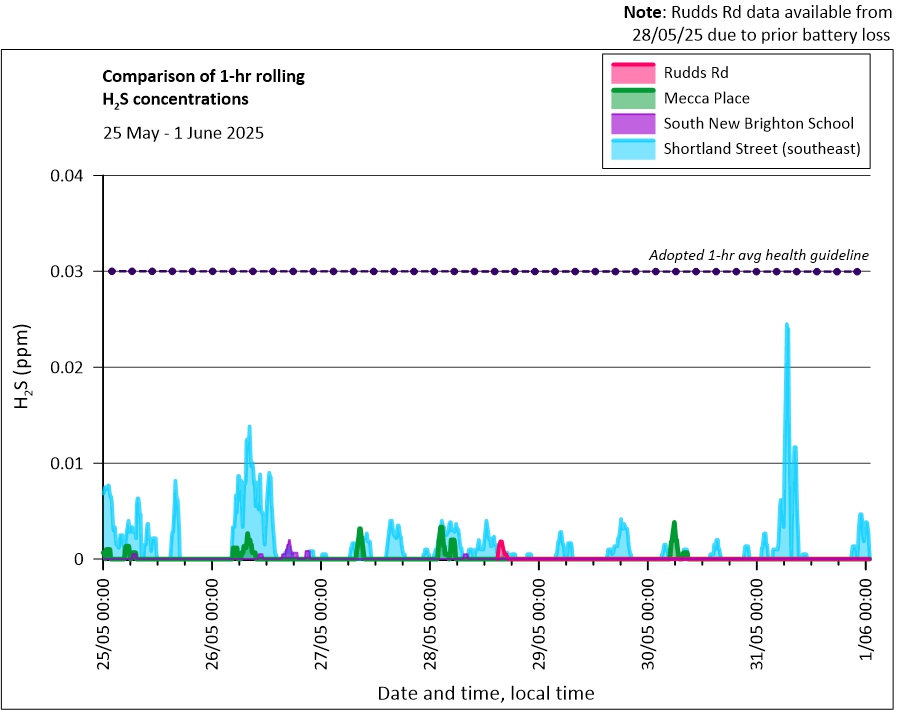The image size is (898, 710).
Task: Select the Mecca Place legend label
Action: [x=706, y=99]
